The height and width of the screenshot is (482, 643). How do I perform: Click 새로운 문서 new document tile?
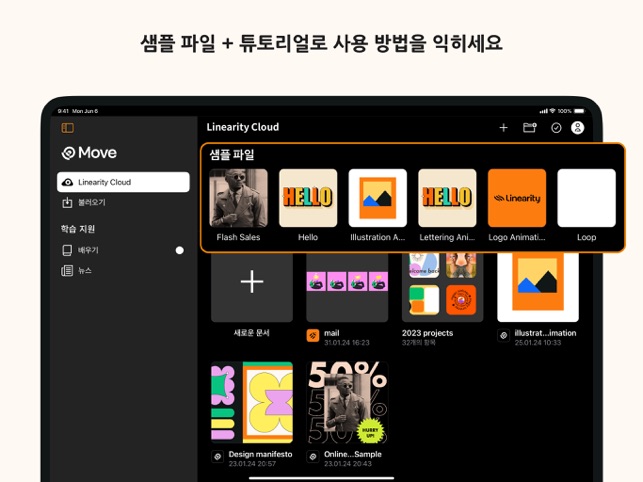click(x=252, y=287)
